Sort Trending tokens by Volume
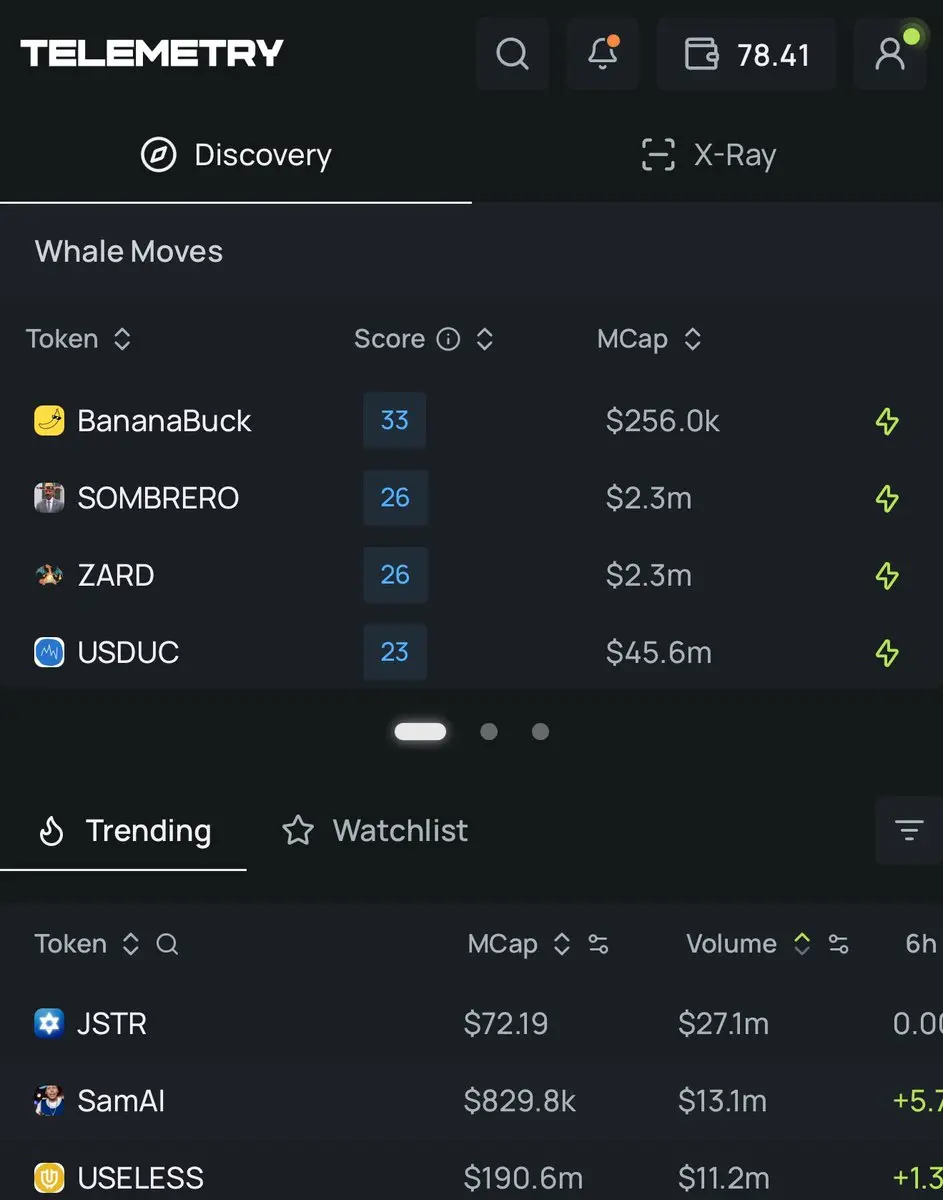Screen dimensions: 943x1200 (801, 944)
